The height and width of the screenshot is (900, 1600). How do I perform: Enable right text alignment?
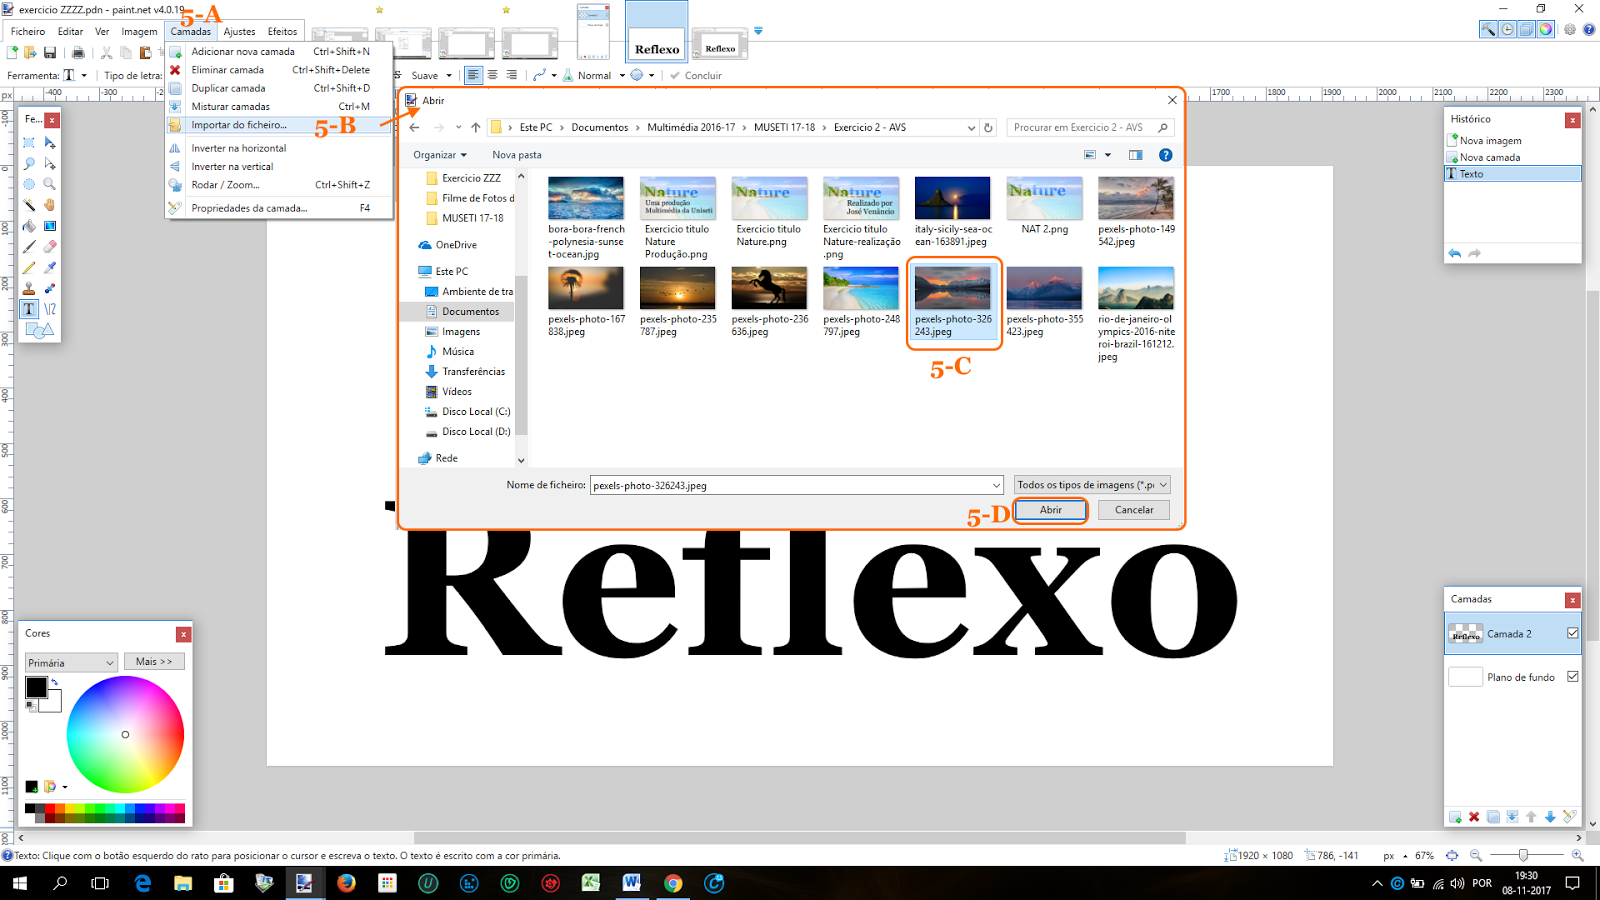coord(511,75)
